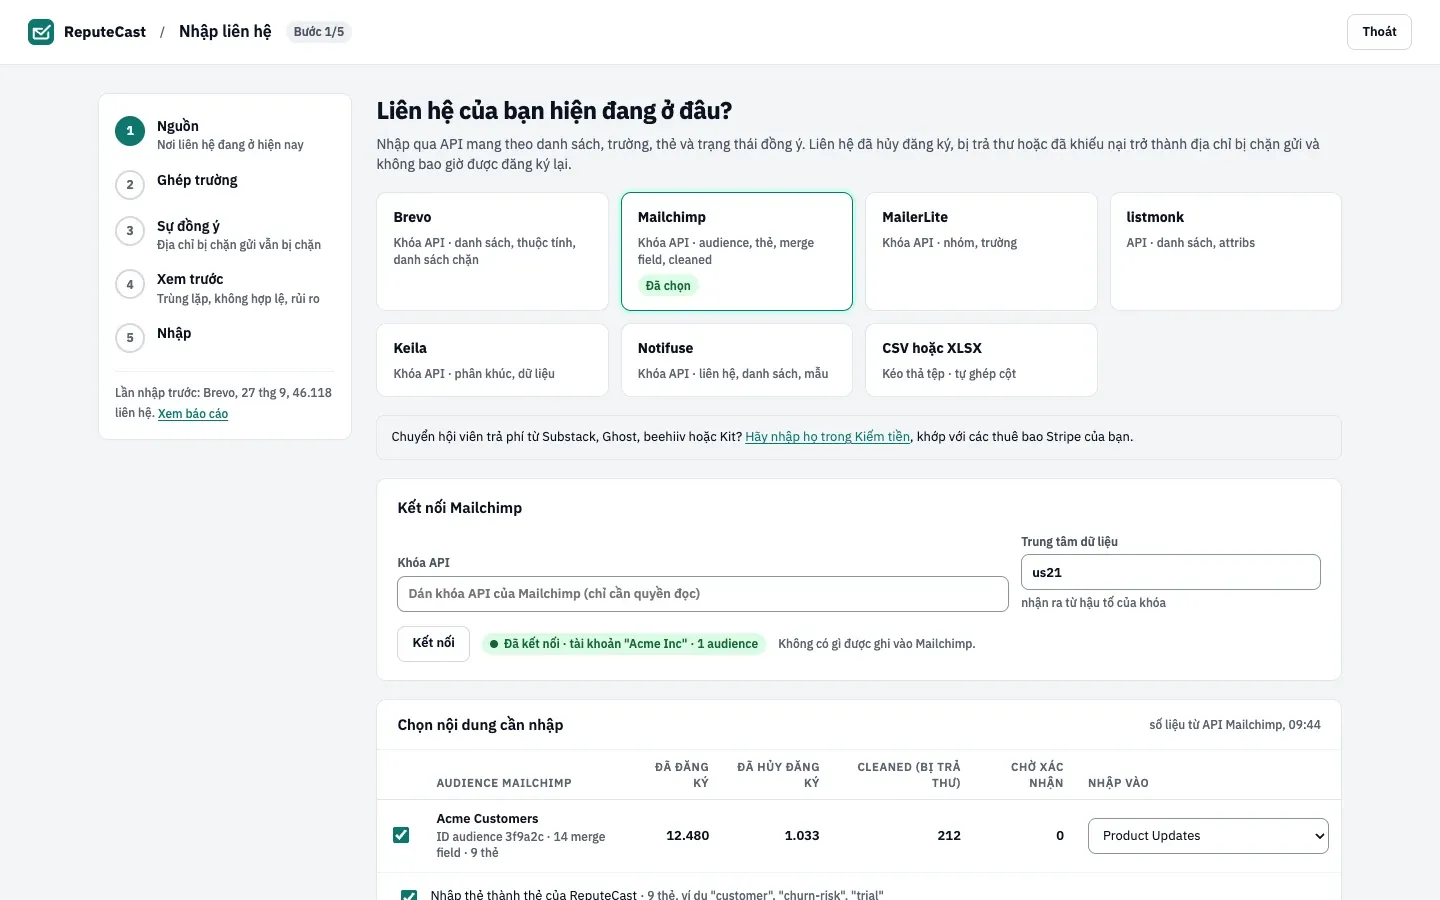Click the Nhập liên hệ page title
The image size is (1440, 900).
(225, 32)
